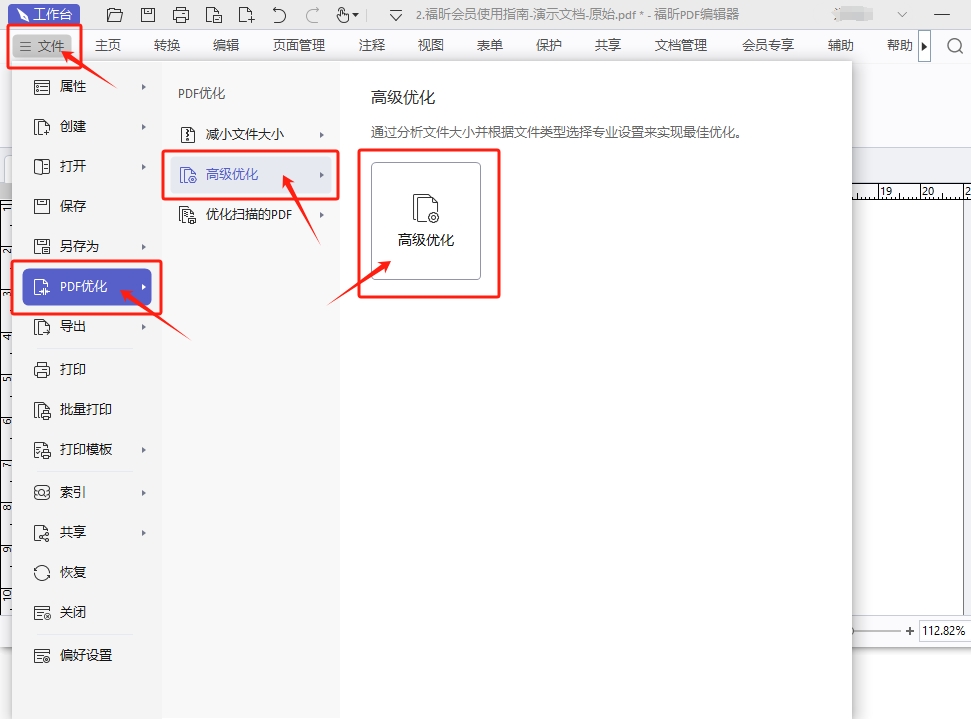This screenshot has width=971, height=719.
Task: Click the zoom slider at bottom right
Action: click(x=875, y=631)
